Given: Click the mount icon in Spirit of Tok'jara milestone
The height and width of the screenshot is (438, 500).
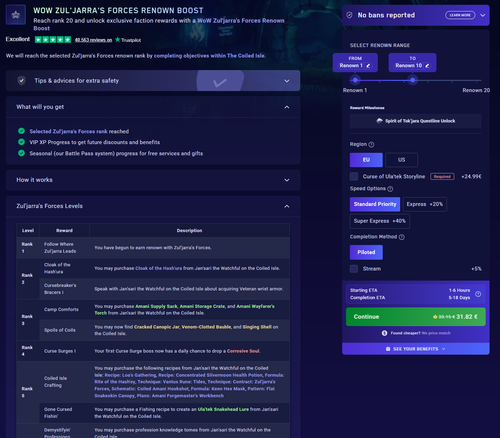Looking at the screenshot, I should tap(380, 121).
